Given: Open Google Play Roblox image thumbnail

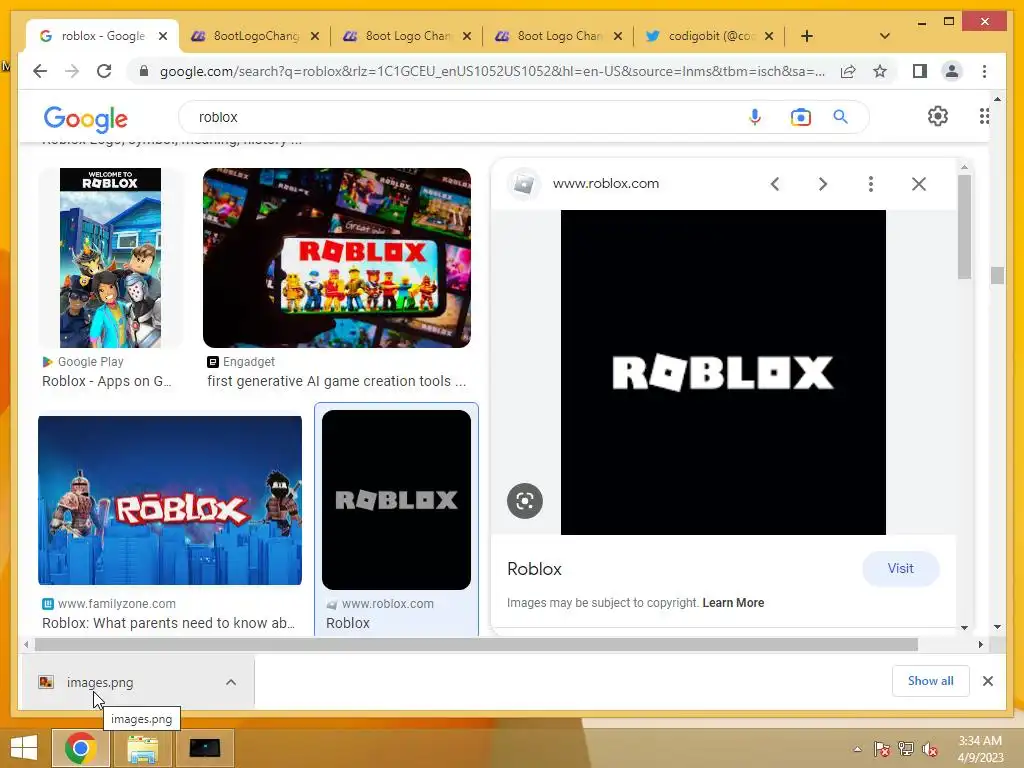Looking at the screenshot, I should click(110, 258).
